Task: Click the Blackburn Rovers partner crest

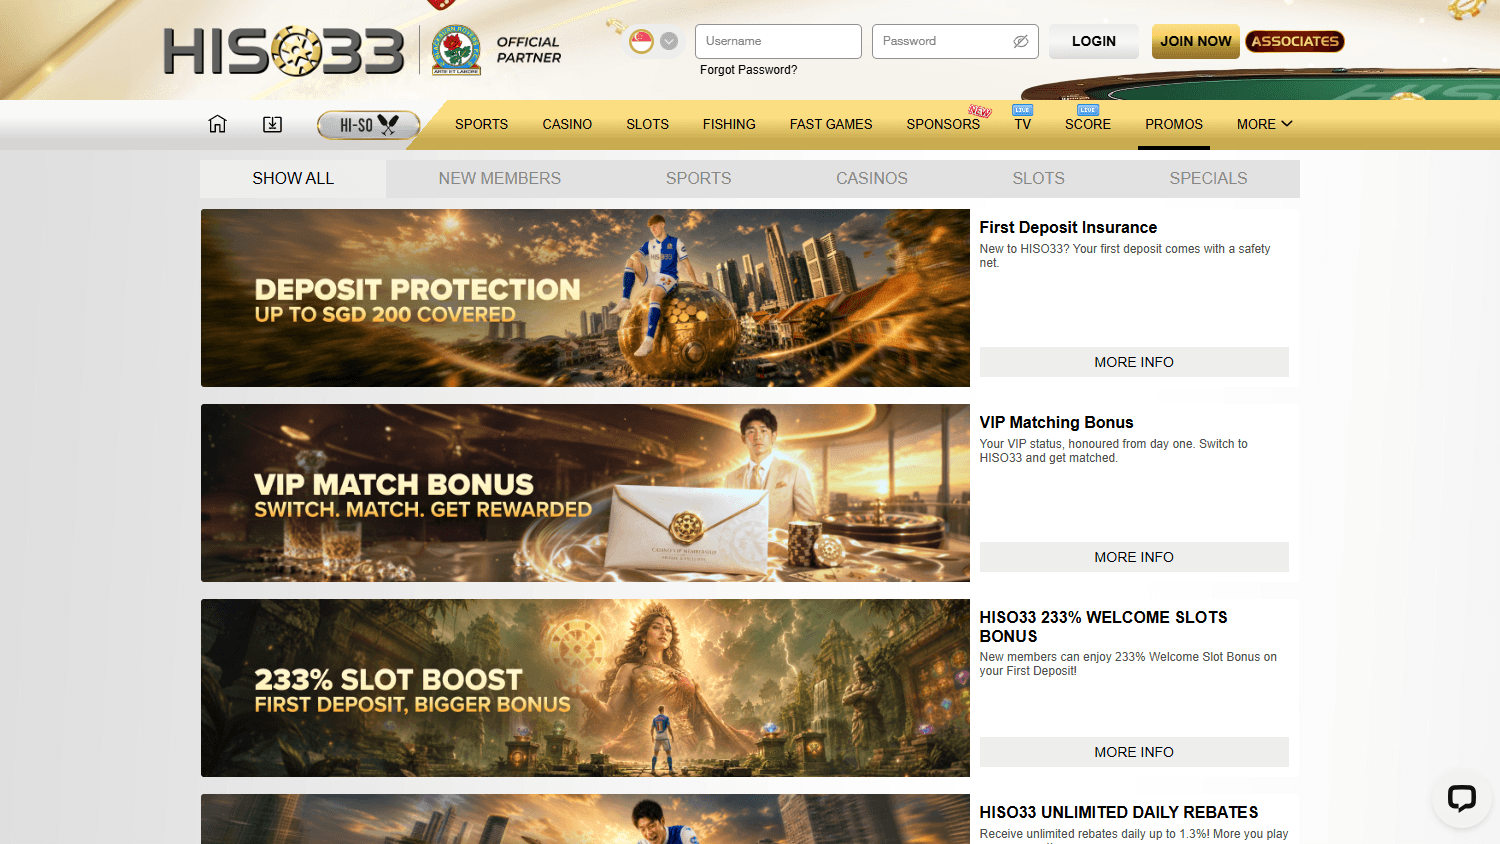Action: coord(456,50)
